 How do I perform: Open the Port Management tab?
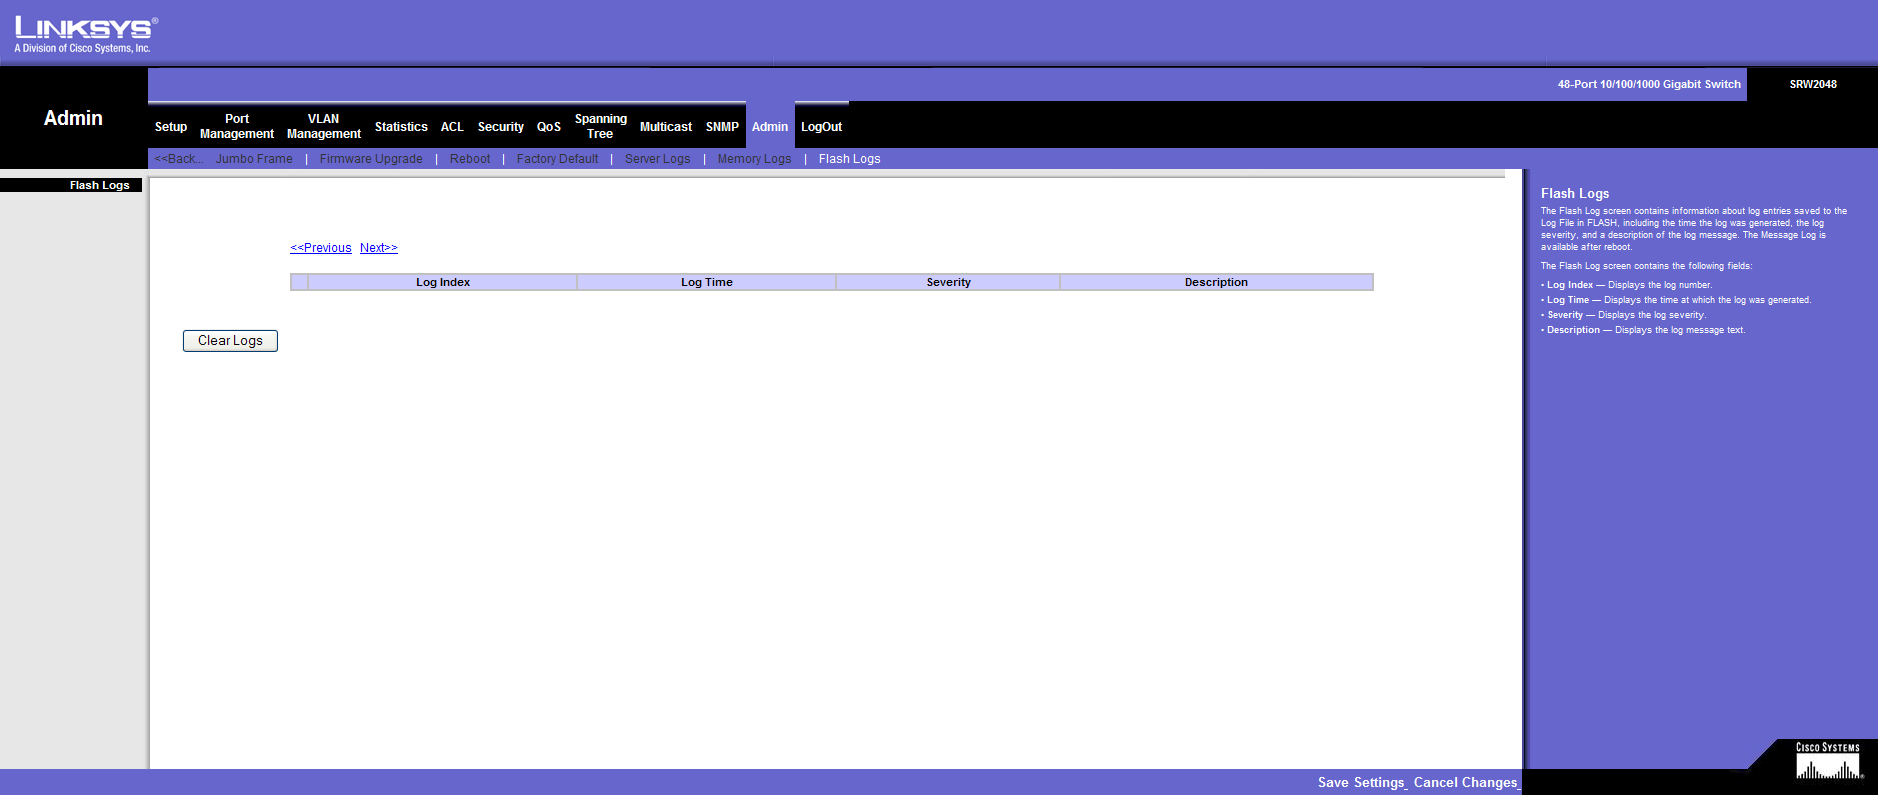pos(237,126)
